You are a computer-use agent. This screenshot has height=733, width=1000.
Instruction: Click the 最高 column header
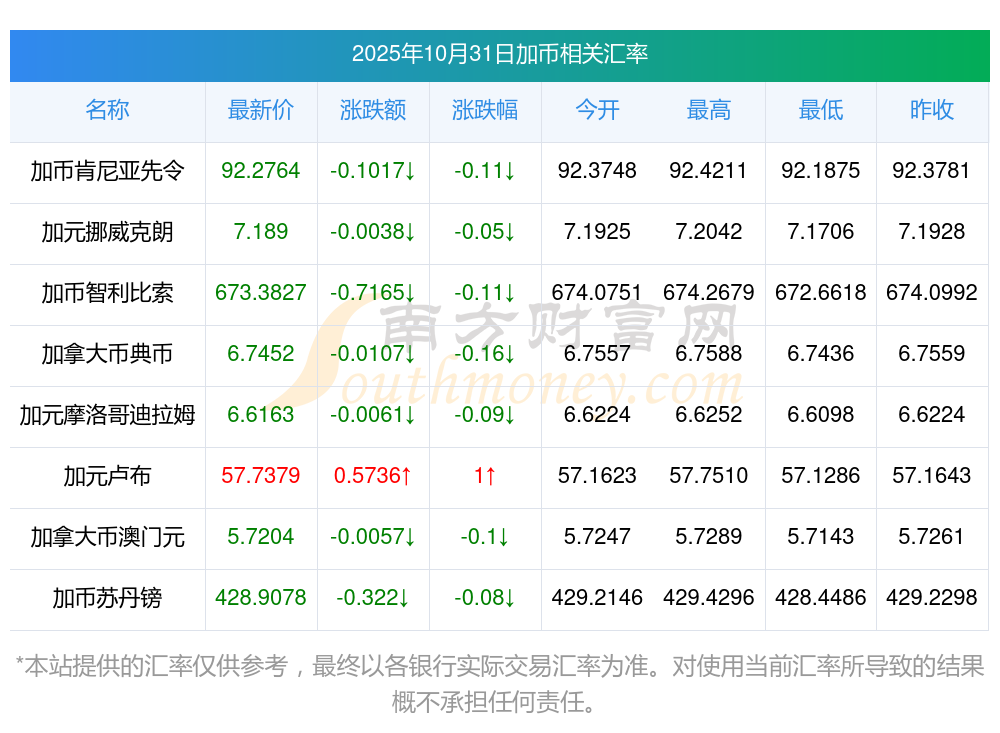click(709, 110)
